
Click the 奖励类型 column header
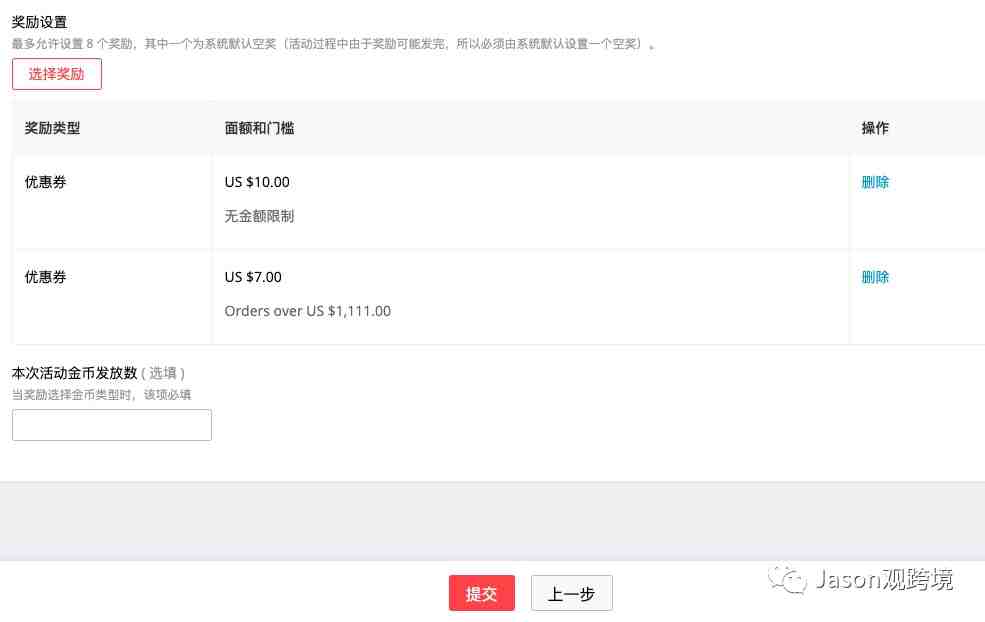tap(52, 128)
